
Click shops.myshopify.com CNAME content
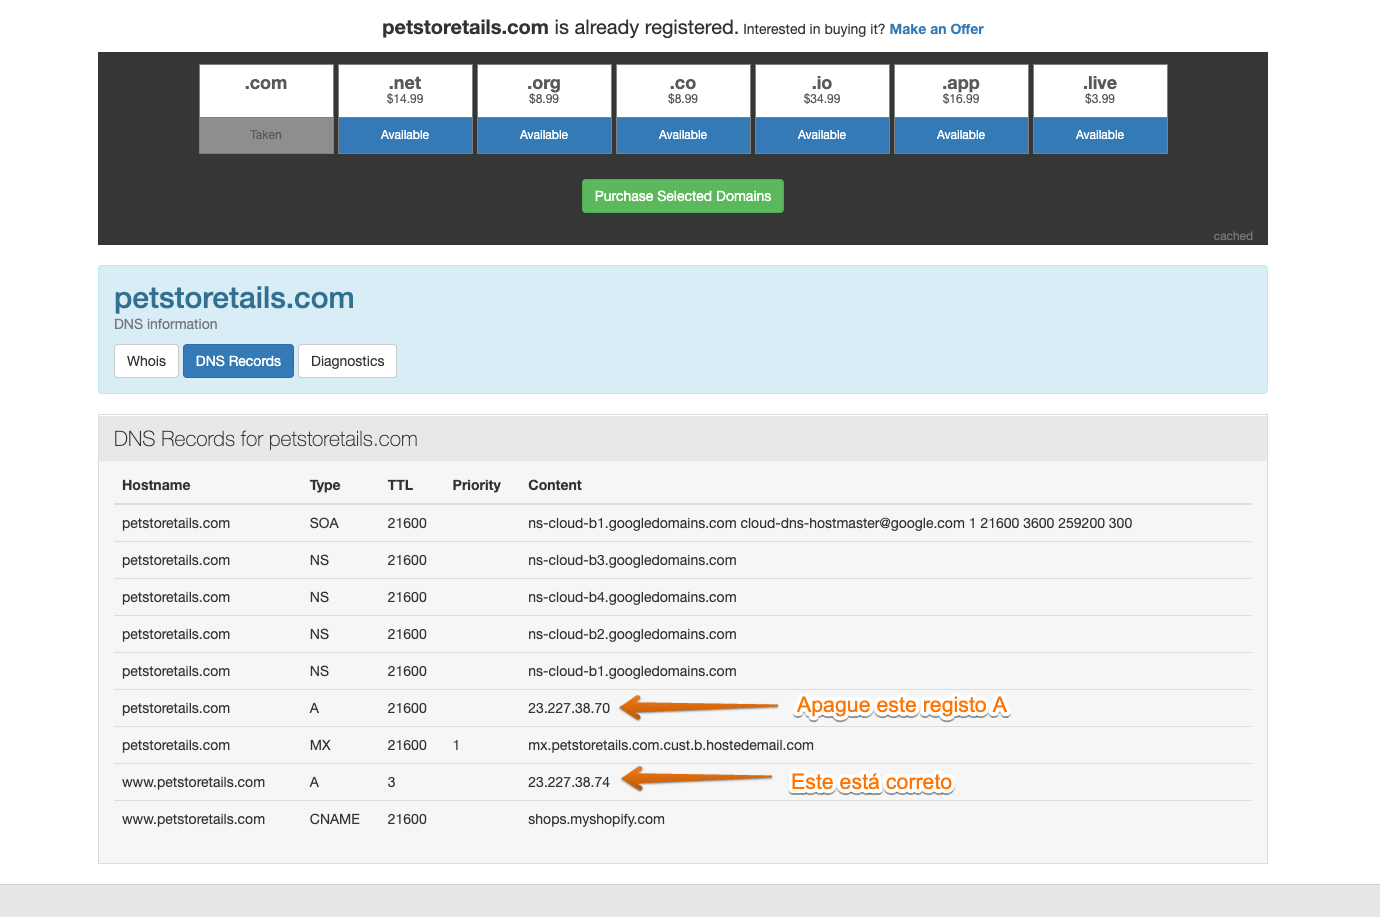596,819
